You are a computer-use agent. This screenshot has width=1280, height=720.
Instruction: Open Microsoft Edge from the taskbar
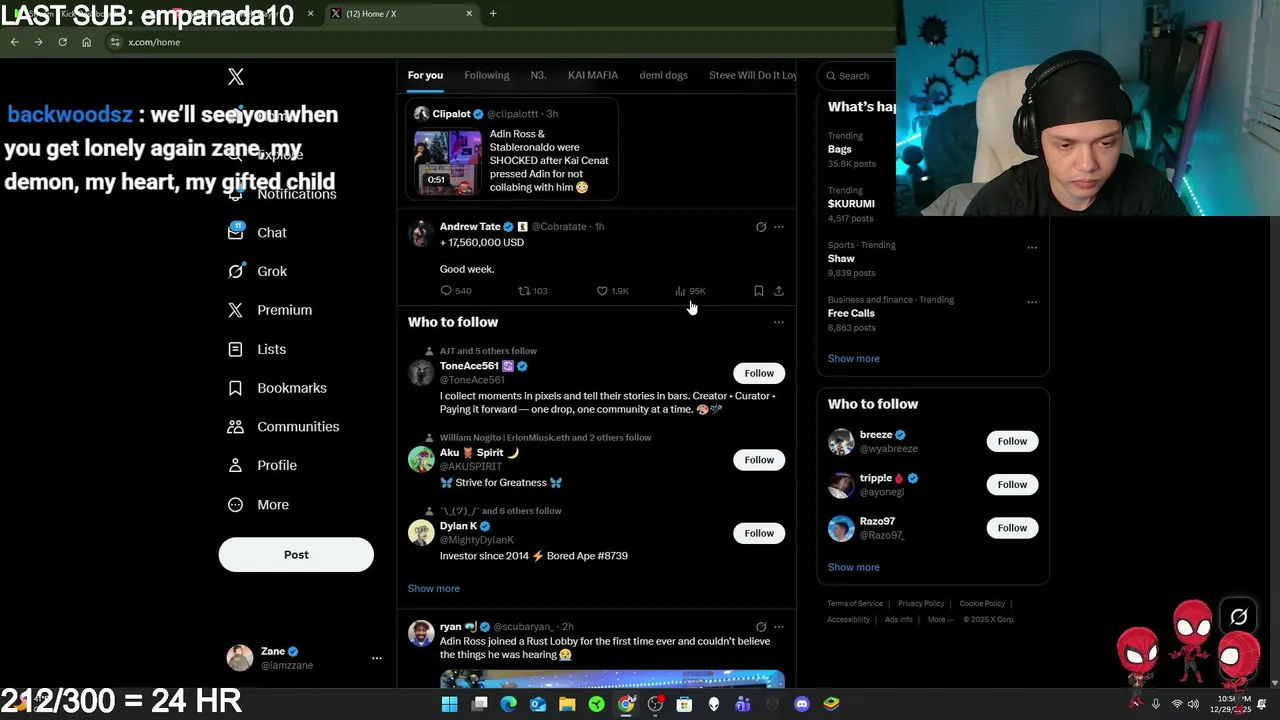pyautogui.click(x=508, y=704)
